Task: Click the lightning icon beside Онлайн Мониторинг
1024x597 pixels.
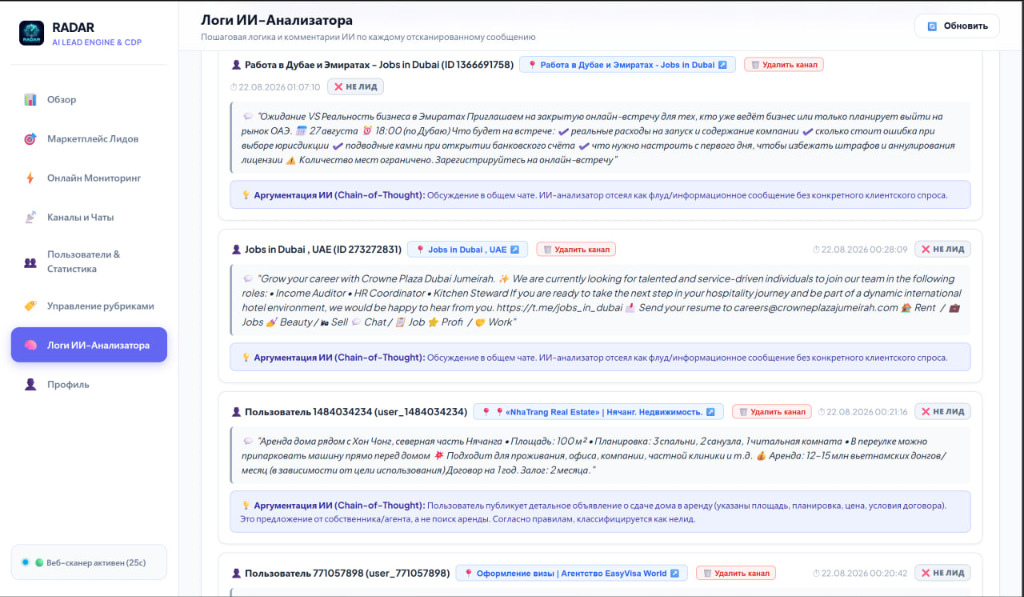Action: click(x=30, y=178)
